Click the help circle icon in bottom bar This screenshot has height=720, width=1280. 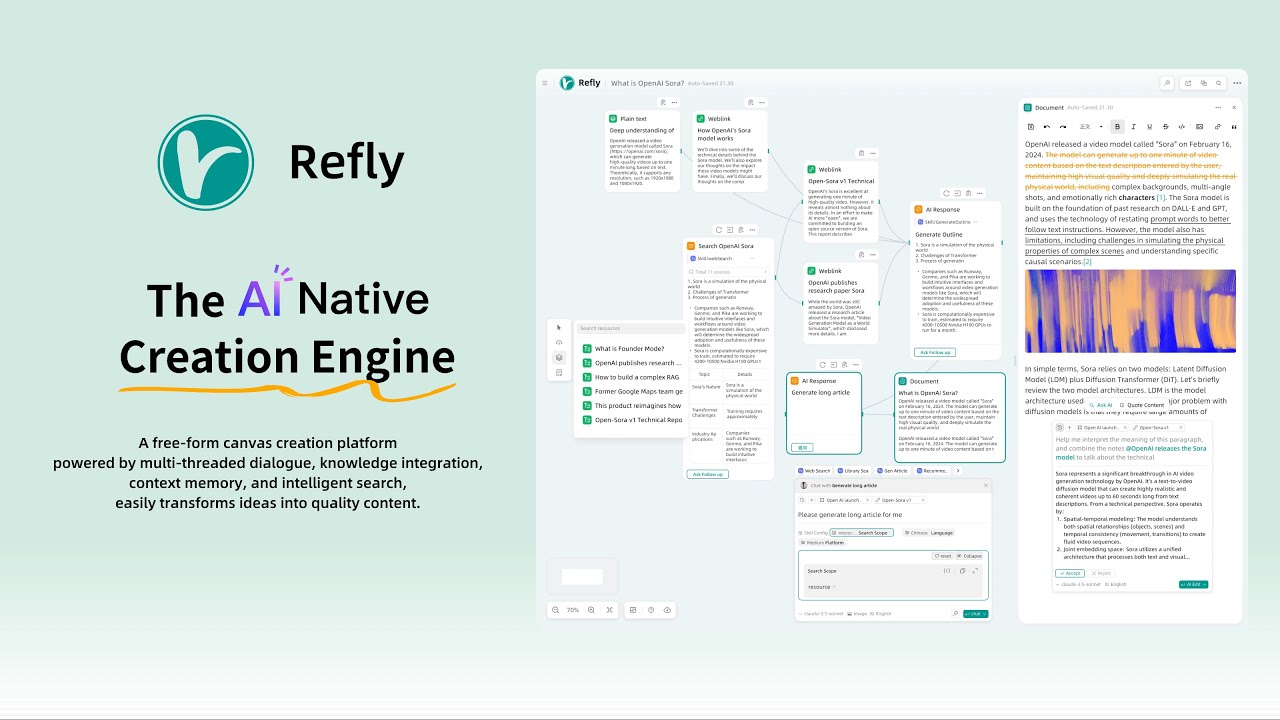tap(651, 610)
